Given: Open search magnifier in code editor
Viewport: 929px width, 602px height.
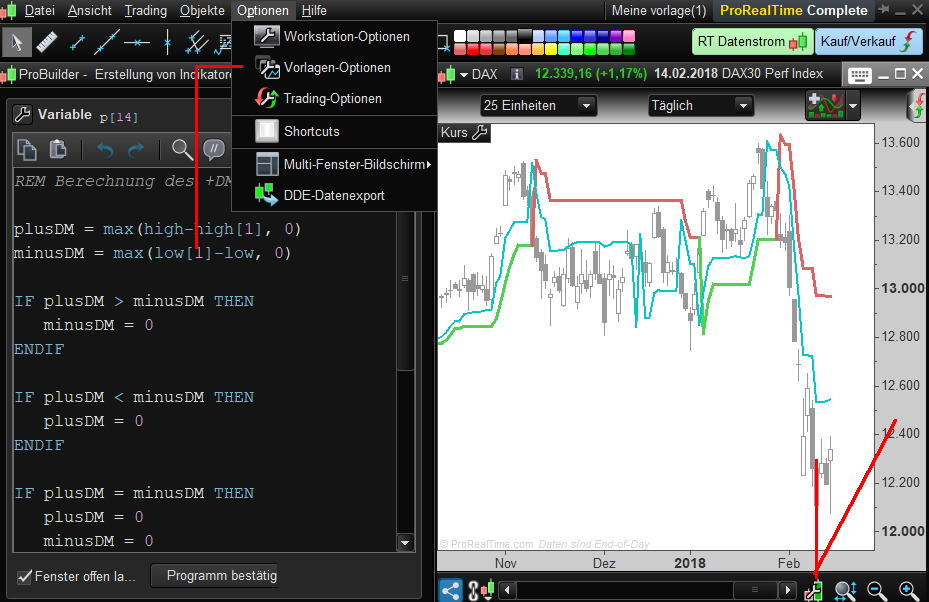Looking at the screenshot, I should click(182, 150).
